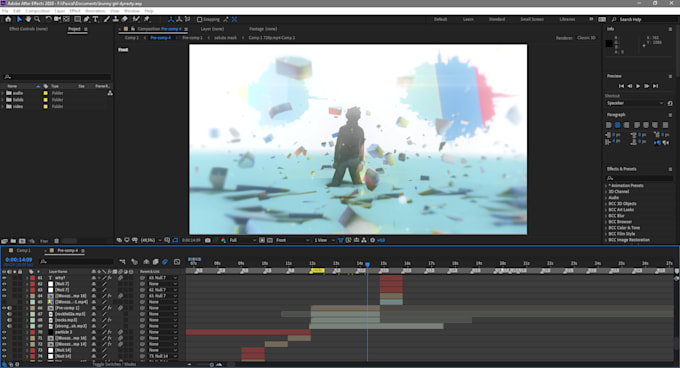Open the Window menu
The image size is (680, 368).
point(132,11)
